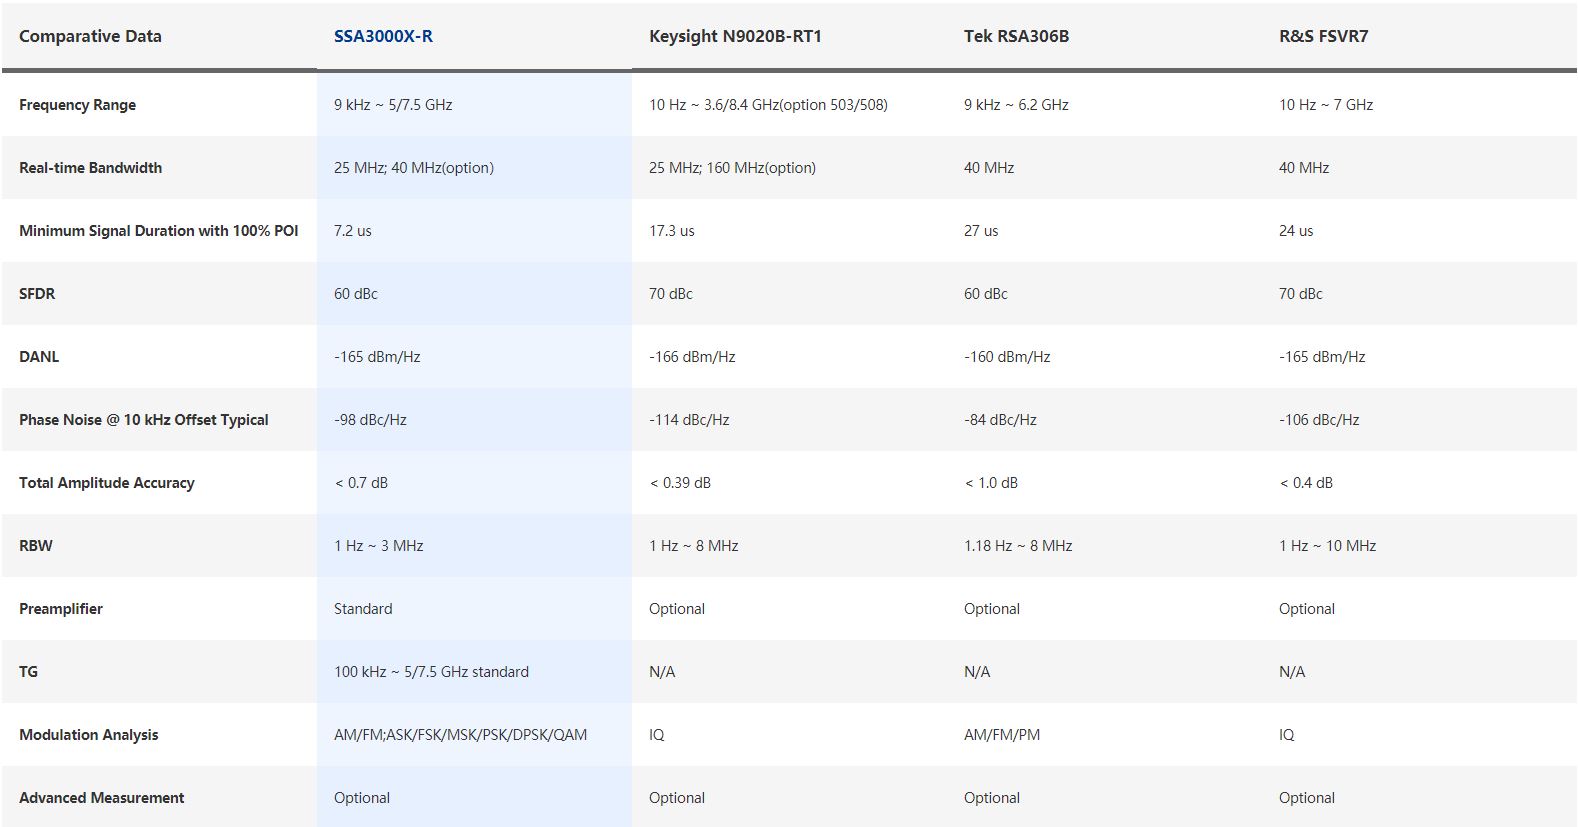Click the '10 Hz ~ 7 GHz' value
The width and height of the screenshot is (1578, 827).
[1326, 105]
